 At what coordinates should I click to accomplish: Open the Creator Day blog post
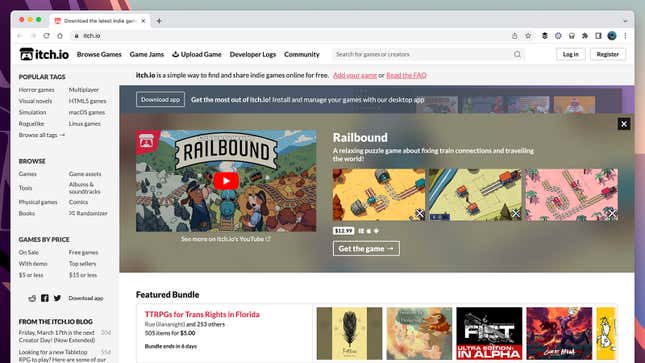[57, 336]
